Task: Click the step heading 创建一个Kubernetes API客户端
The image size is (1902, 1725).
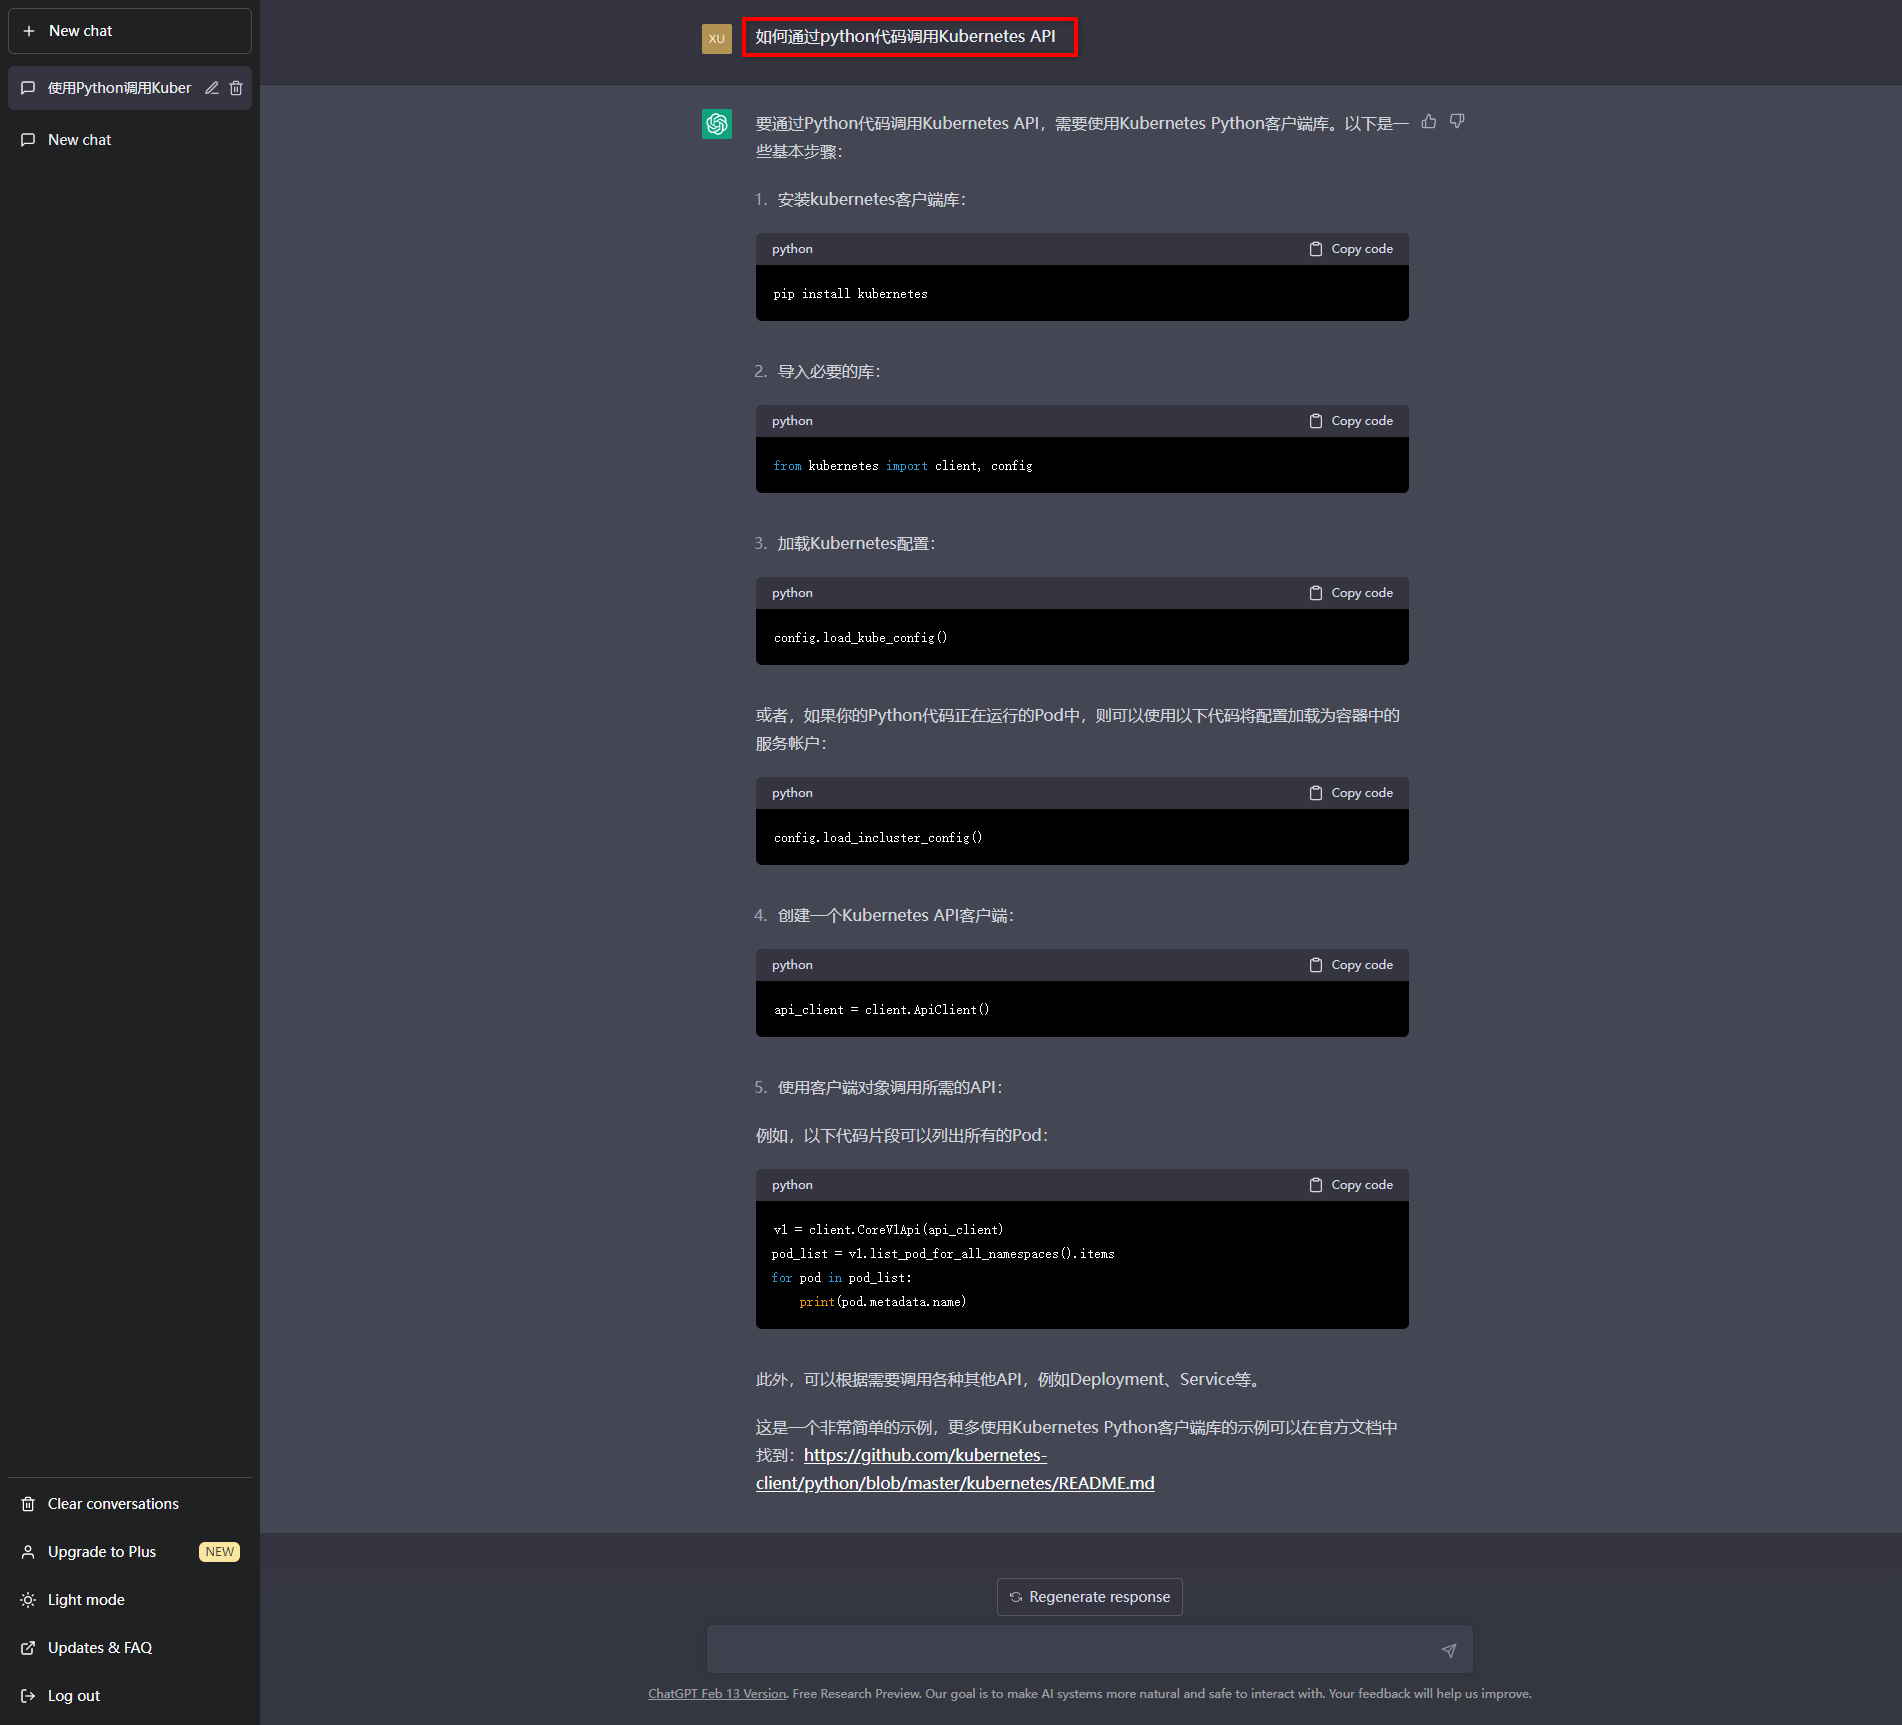Action: tap(895, 916)
